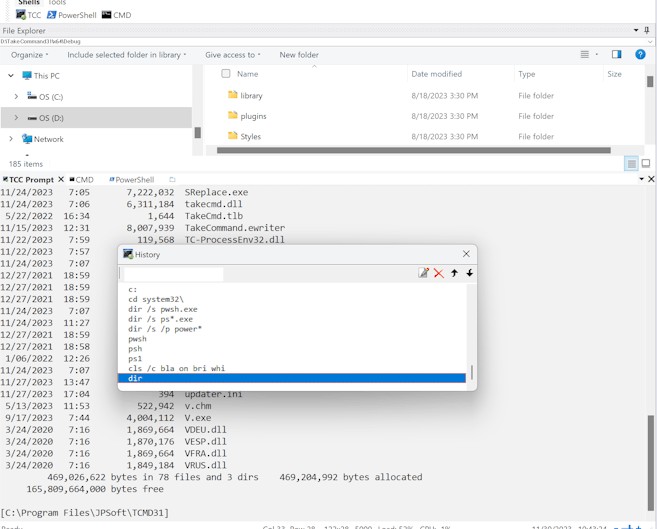Sort files by Name column
This screenshot has height=529, width=657.
[247, 74]
